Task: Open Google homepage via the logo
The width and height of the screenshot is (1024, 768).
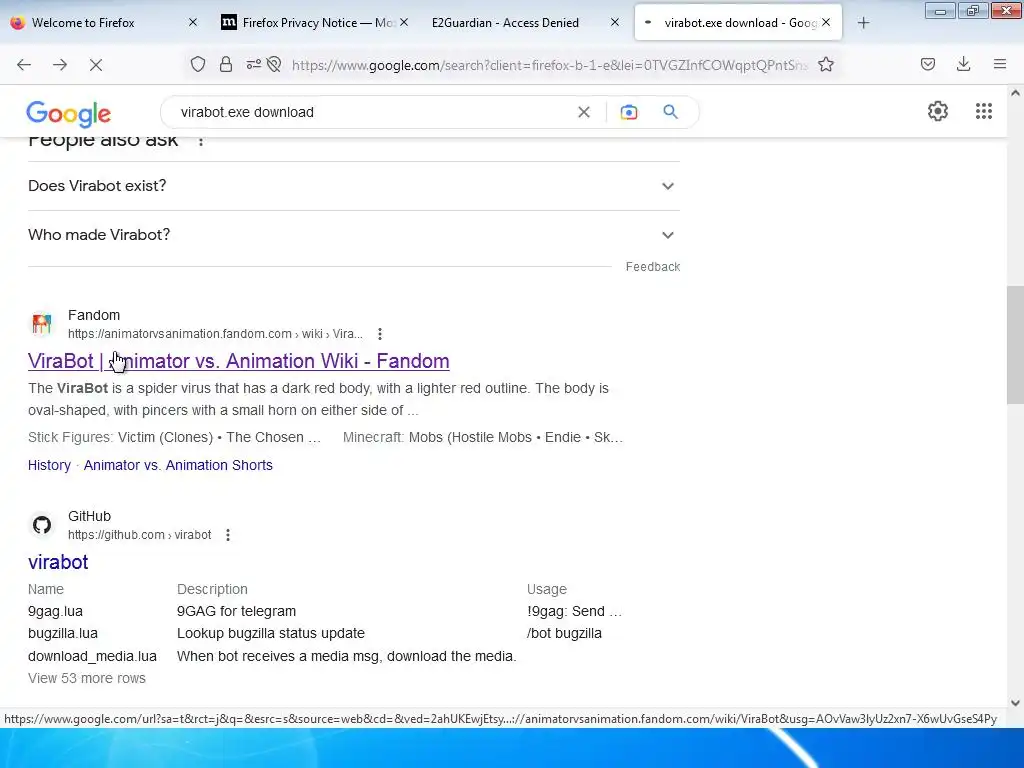Action: point(69,114)
